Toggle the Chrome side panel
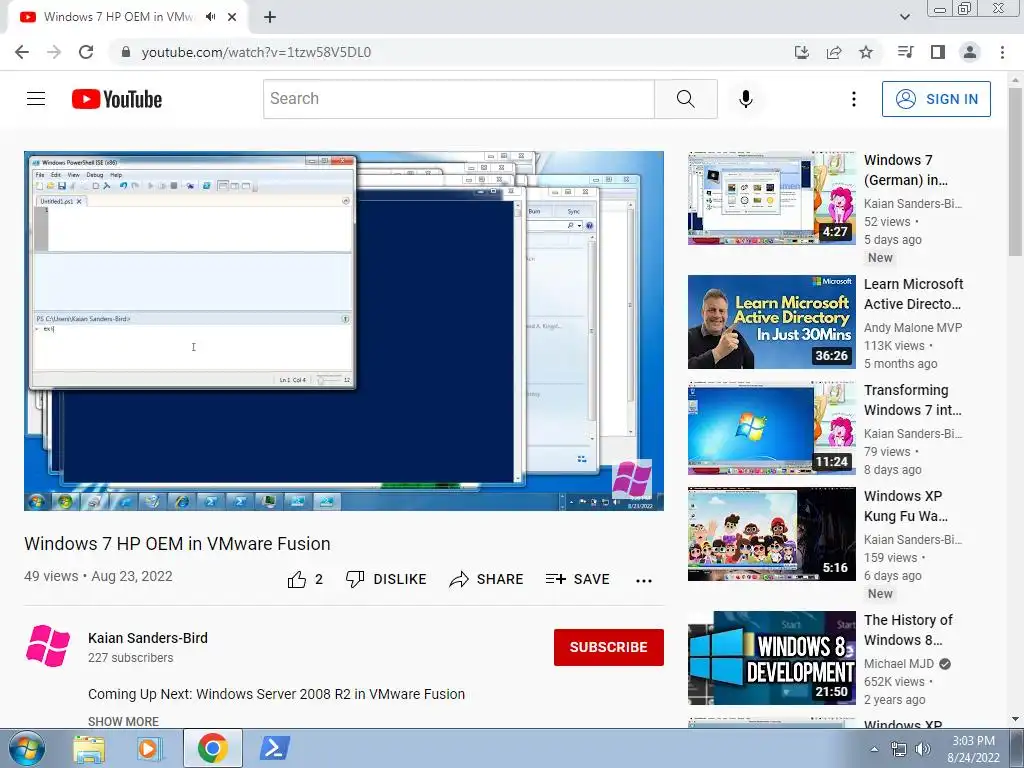The width and height of the screenshot is (1024, 768). pos(938,52)
